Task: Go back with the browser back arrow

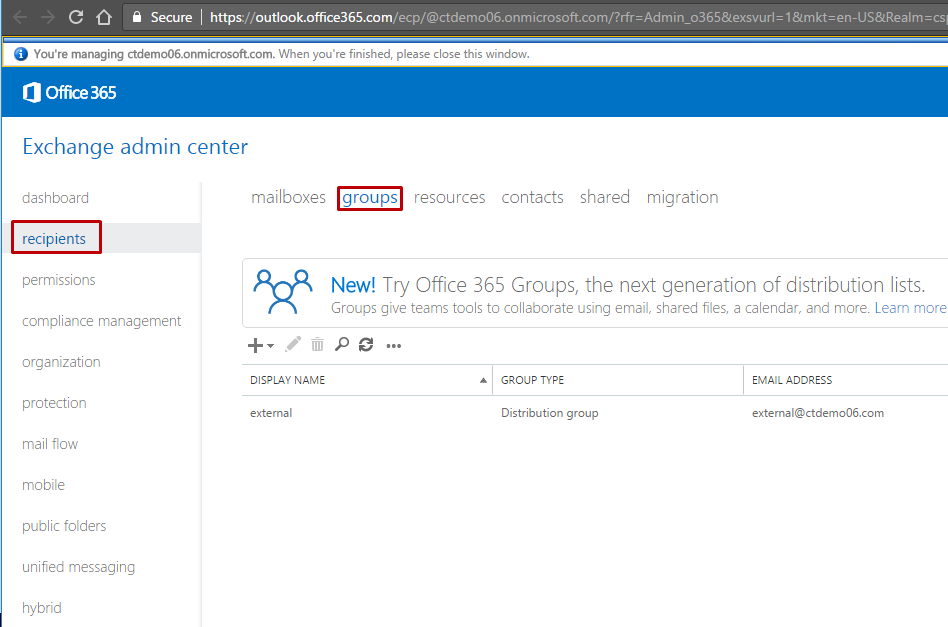Action: (20, 17)
